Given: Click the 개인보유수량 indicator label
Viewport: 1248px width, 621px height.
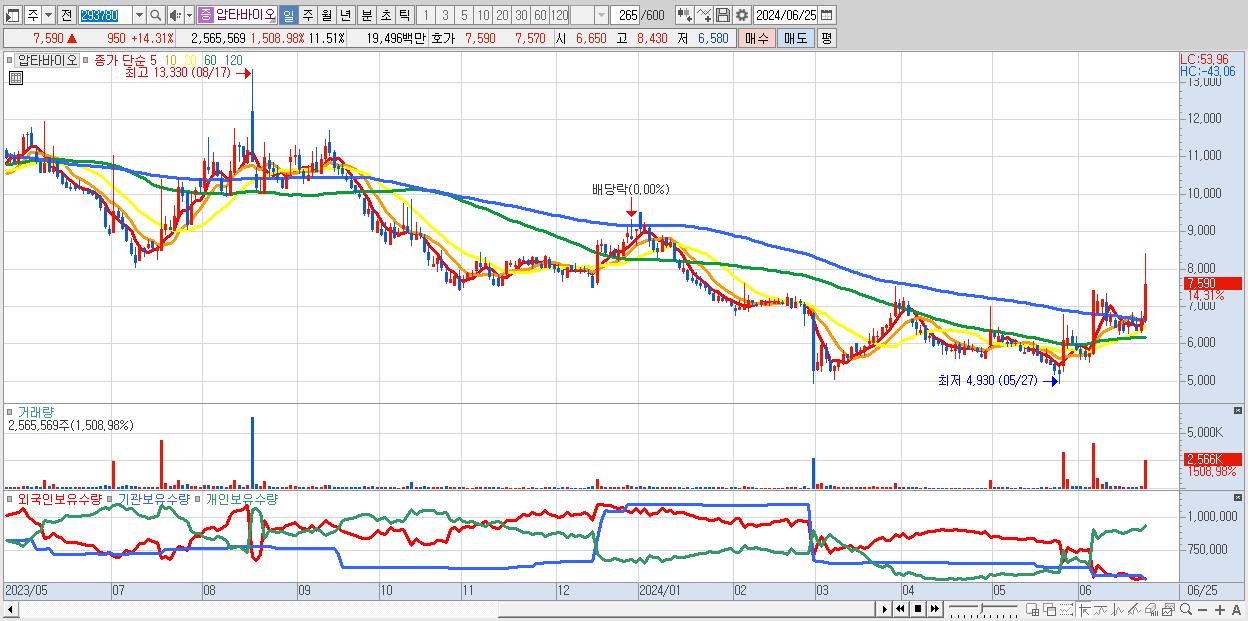Looking at the screenshot, I should (x=241, y=498).
